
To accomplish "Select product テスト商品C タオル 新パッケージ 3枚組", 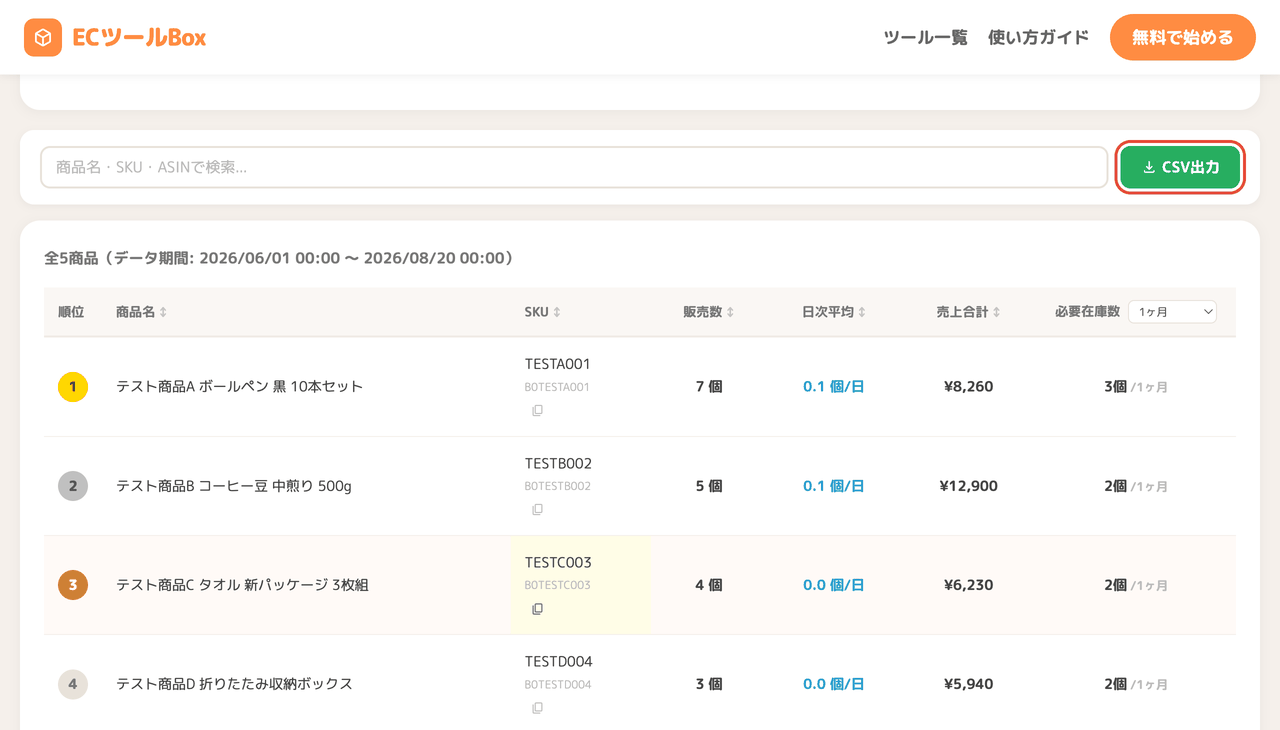I will 243,585.
